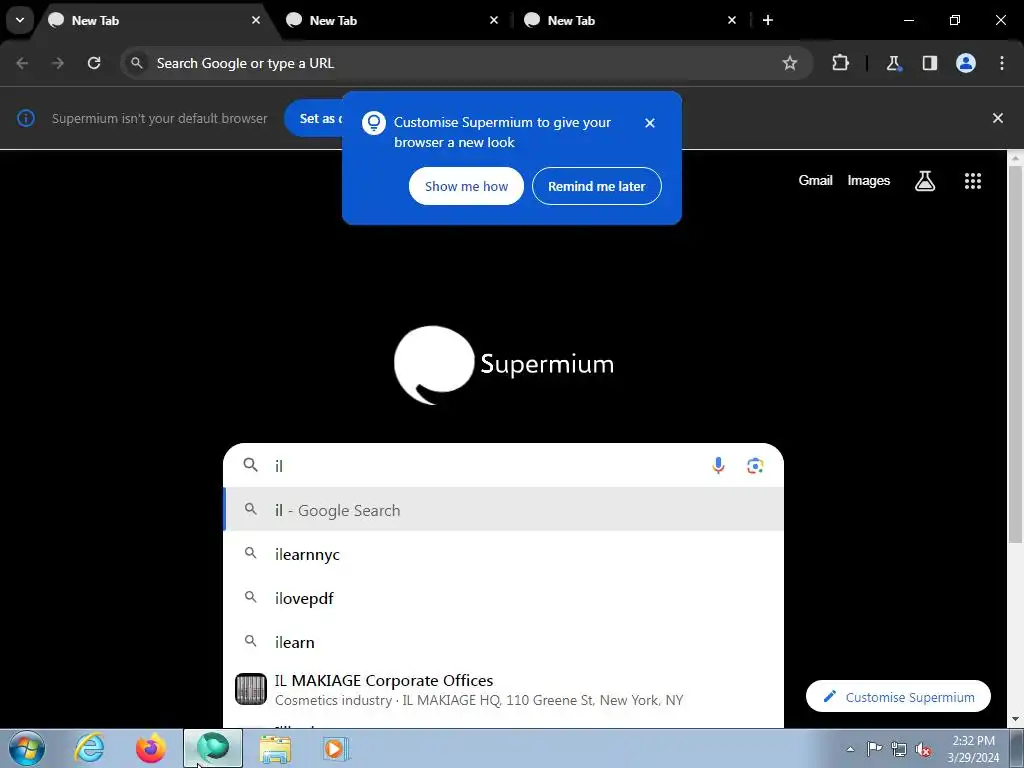
Task: Open the profile avatar menu
Action: point(966,63)
